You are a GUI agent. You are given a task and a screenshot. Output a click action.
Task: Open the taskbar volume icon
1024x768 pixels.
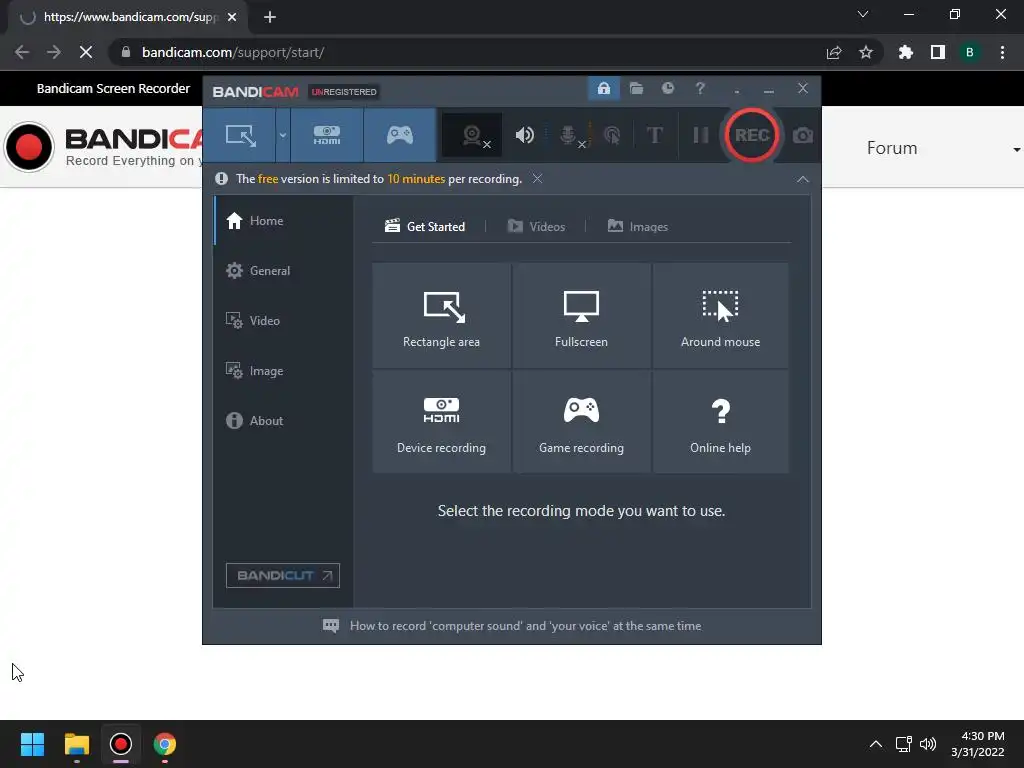click(x=927, y=744)
